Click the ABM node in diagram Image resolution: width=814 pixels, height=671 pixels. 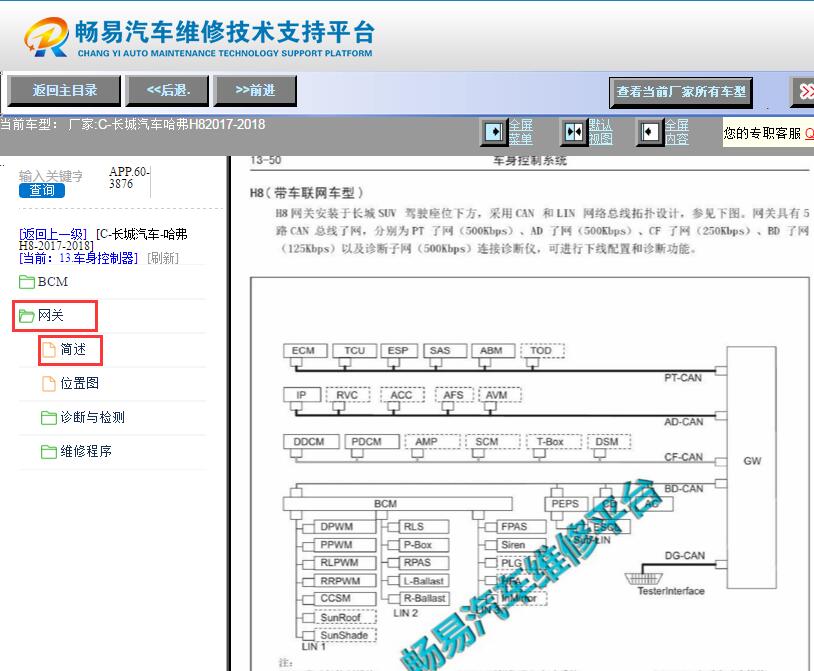[x=493, y=351]
